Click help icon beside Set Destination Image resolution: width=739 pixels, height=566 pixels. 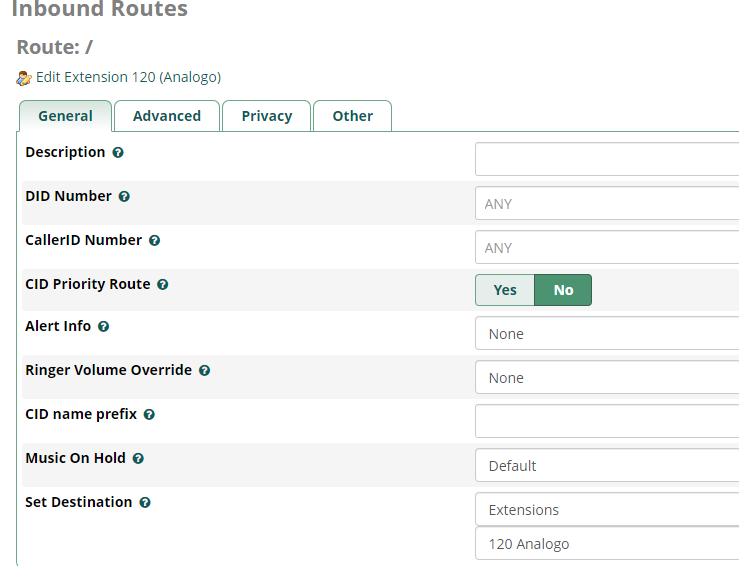pos(145,503)
